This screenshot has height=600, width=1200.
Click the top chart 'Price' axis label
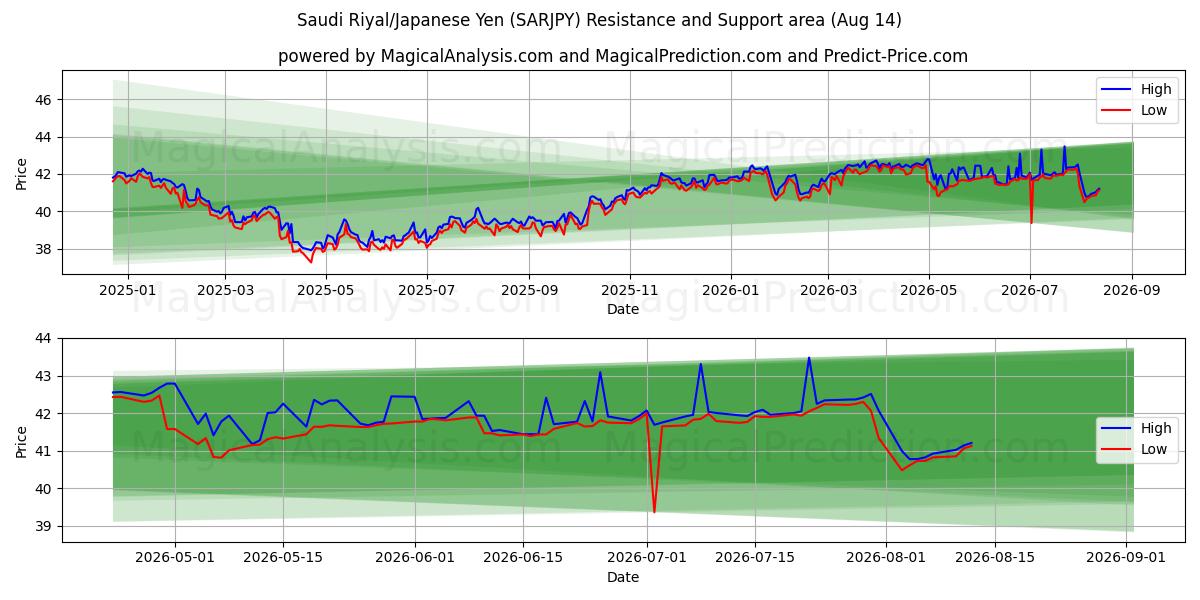coord(22,172)
